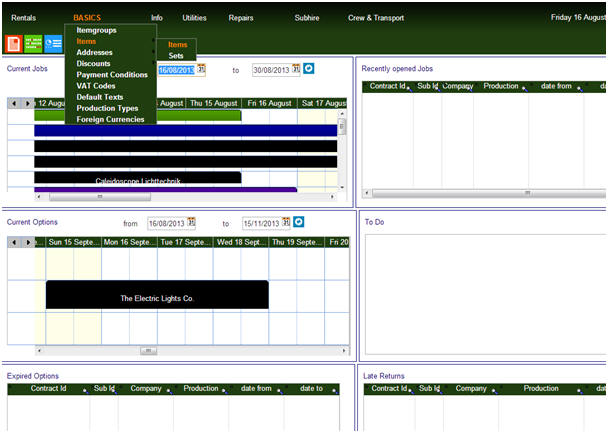Image resolution: width=608 pixels, height=433 pixels.
Task: Choose Foreign Currencies from BASICS menu
Action: coord(110,119)
